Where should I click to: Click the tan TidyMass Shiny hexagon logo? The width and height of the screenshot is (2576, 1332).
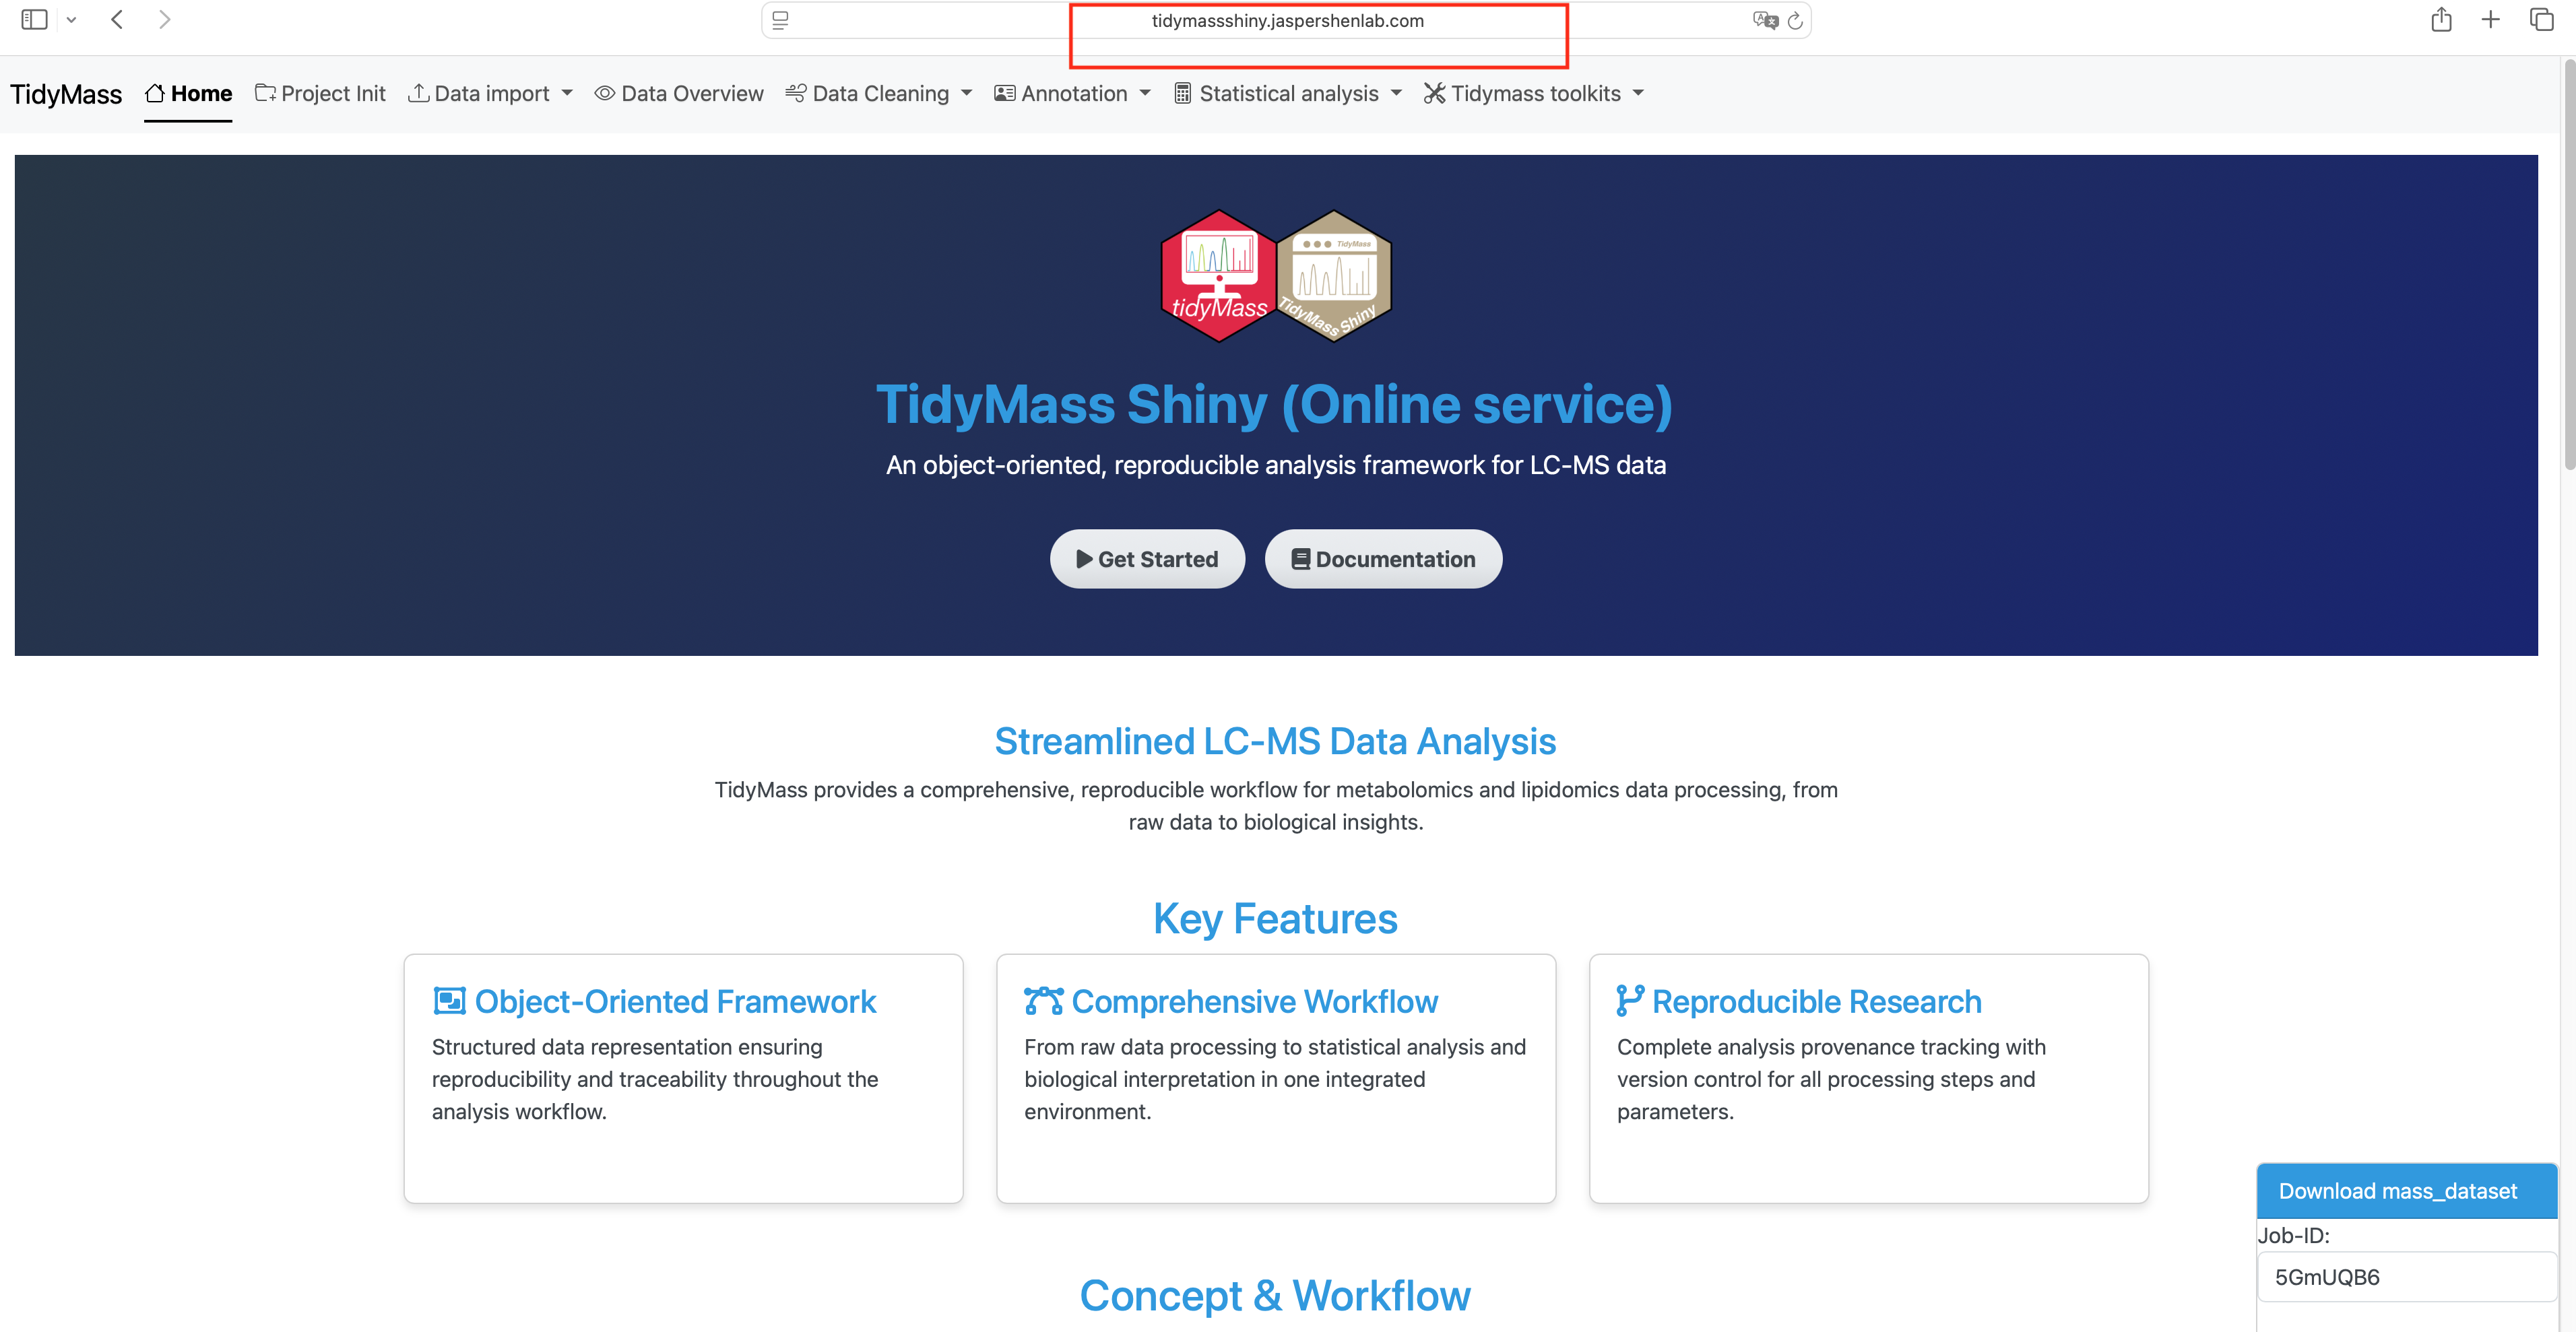pyautogui.click(x=1334, y=276)
